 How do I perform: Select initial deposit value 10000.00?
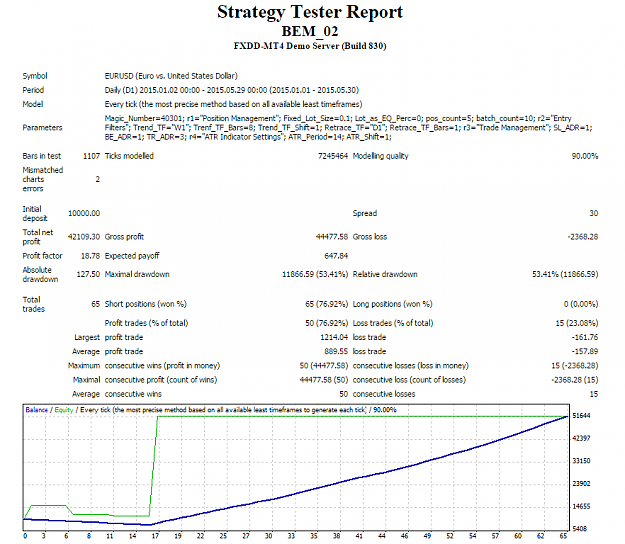point(84,213)
